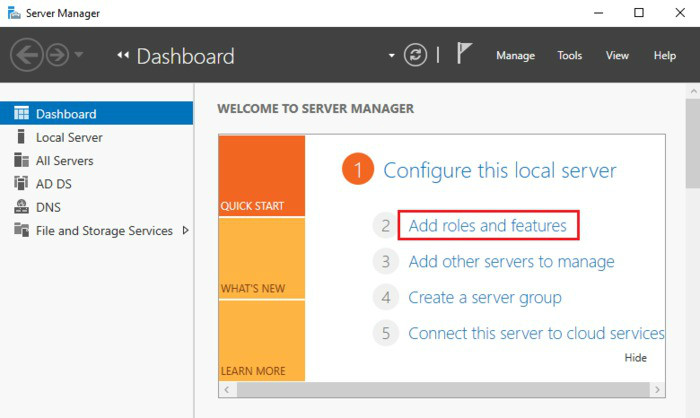
Task: Click Add other servers to manage
Action: point(511,262)
